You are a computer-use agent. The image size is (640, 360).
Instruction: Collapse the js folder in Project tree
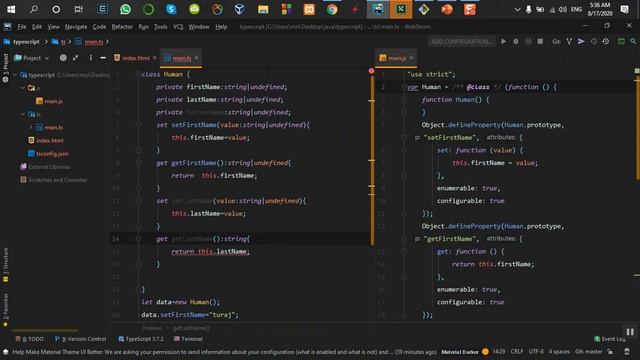23,88
